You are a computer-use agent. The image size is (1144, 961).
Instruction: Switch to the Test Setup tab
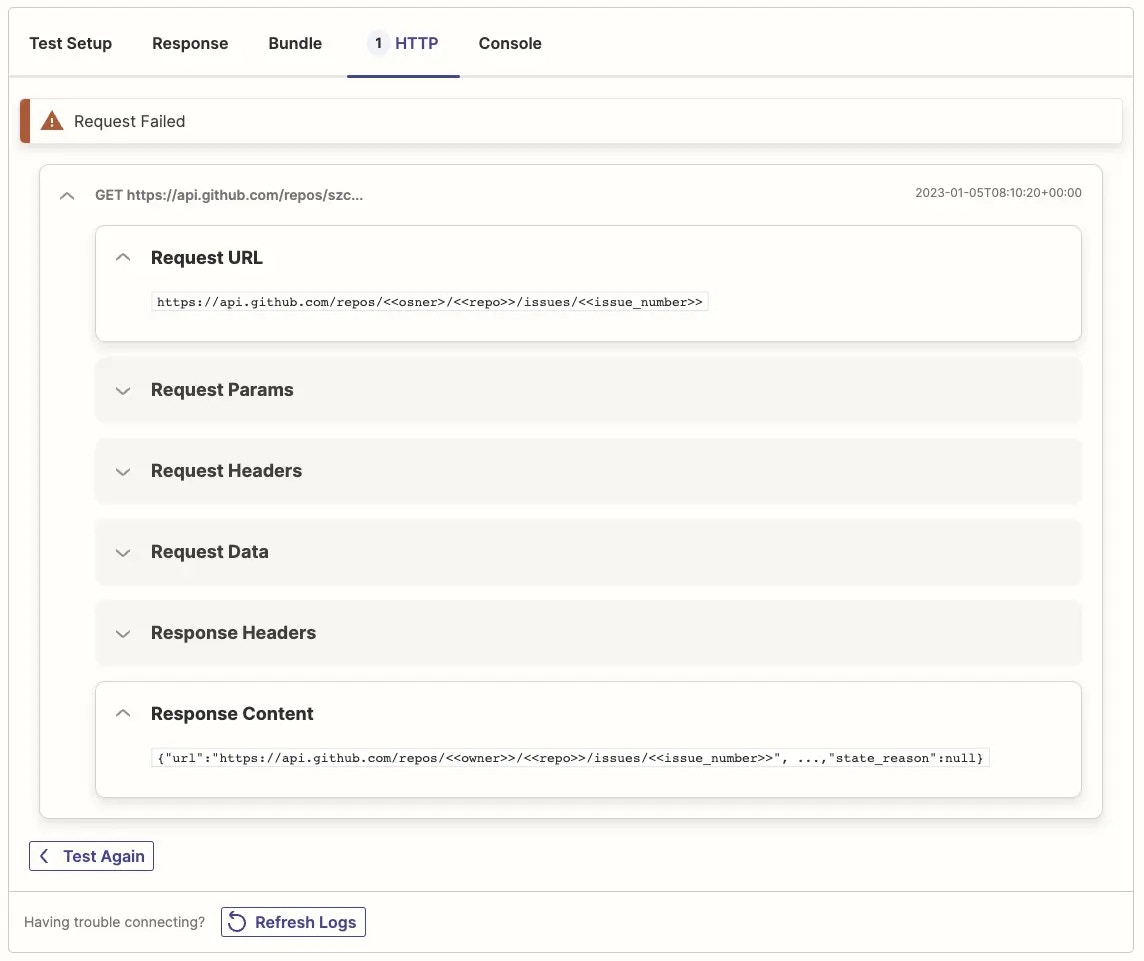coord(70,43)
